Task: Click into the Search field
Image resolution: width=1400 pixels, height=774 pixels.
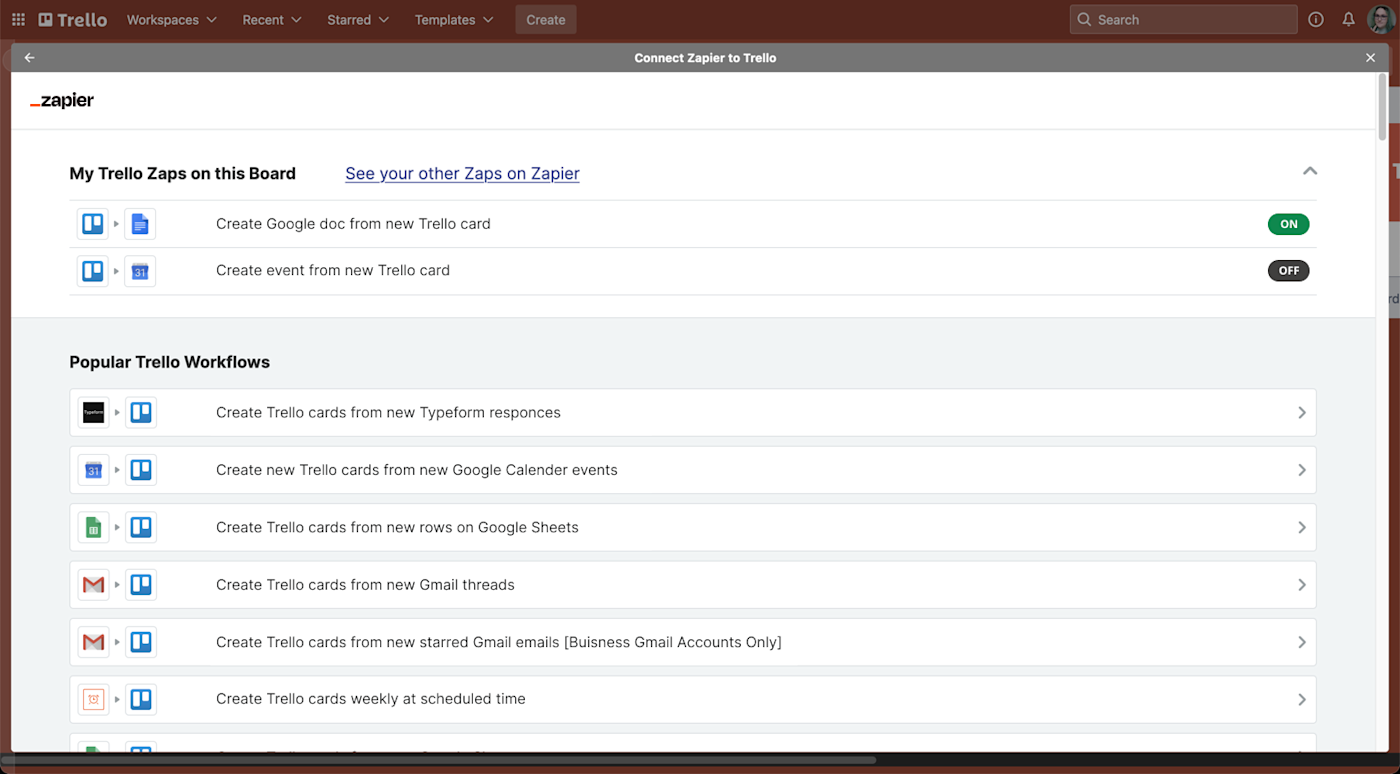Action: 1183,19
